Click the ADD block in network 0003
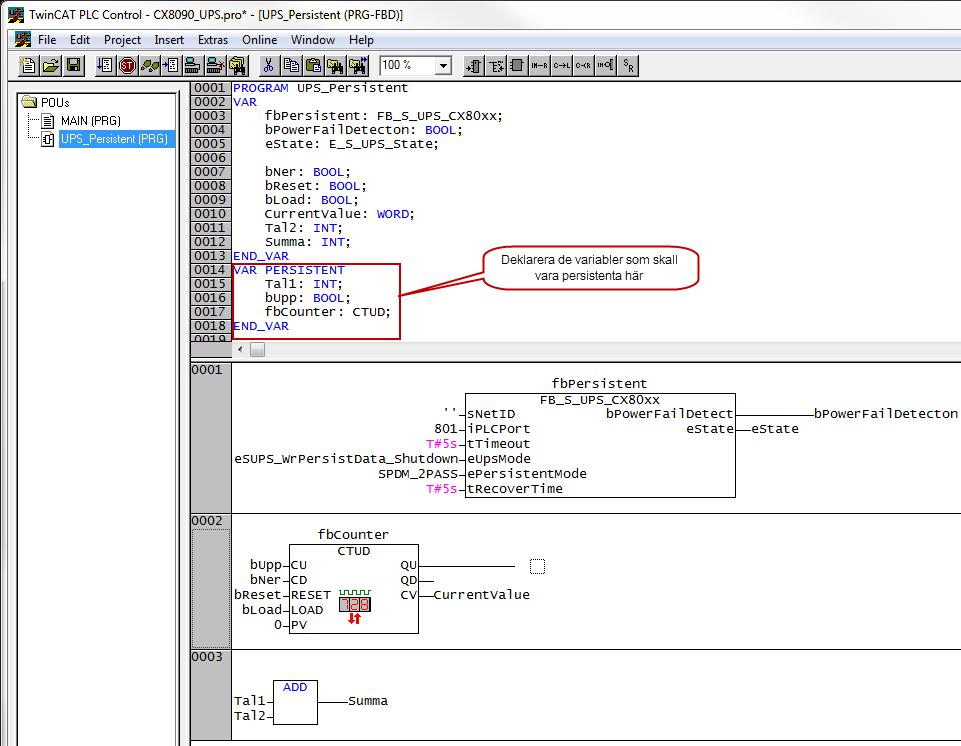 click(x=295, y=702)
